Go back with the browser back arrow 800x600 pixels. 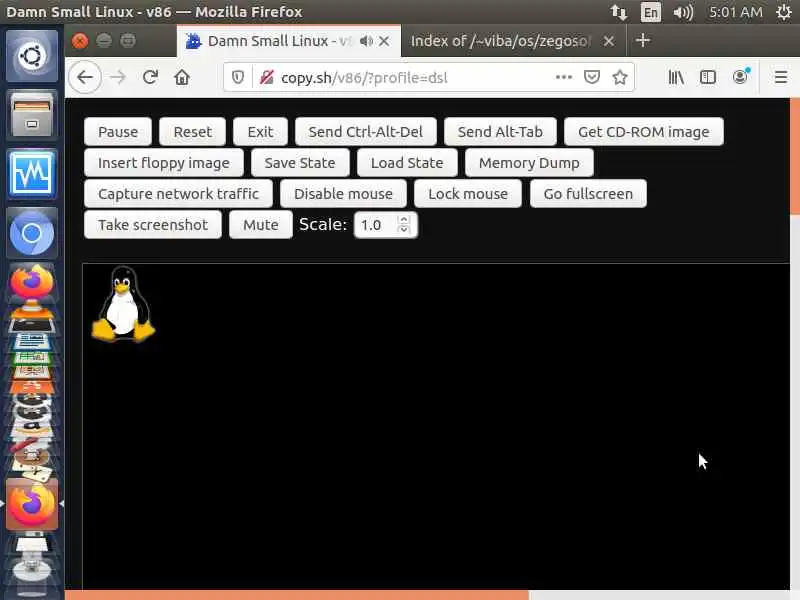click(85, 77)
